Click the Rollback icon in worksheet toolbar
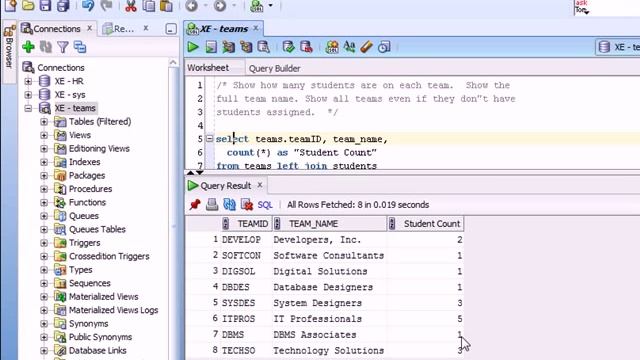 point(306,47)
